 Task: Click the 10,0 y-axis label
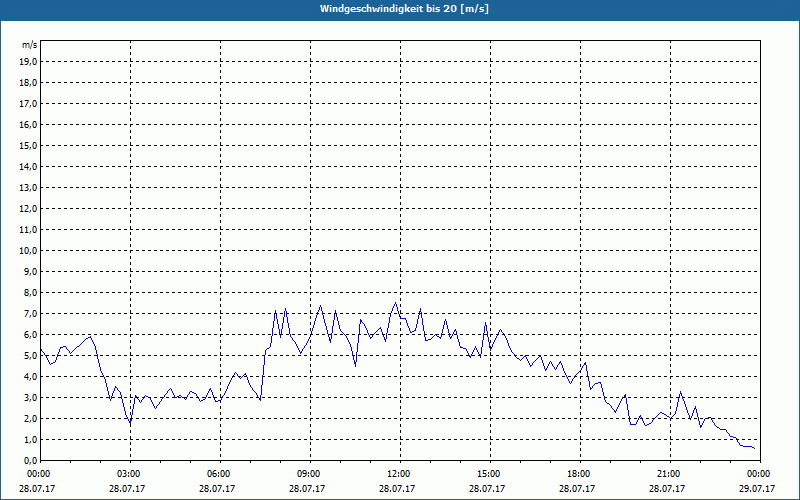(28, 251)
